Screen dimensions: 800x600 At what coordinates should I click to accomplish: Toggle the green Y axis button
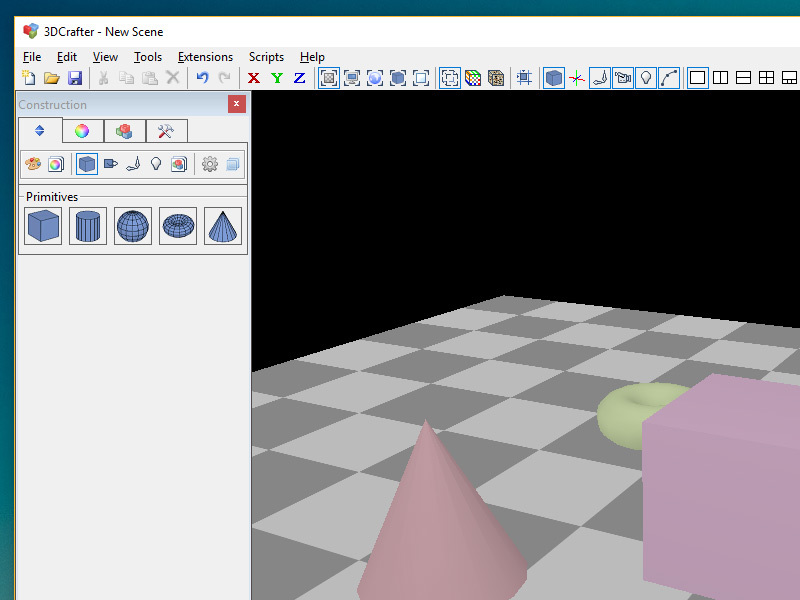277,78
